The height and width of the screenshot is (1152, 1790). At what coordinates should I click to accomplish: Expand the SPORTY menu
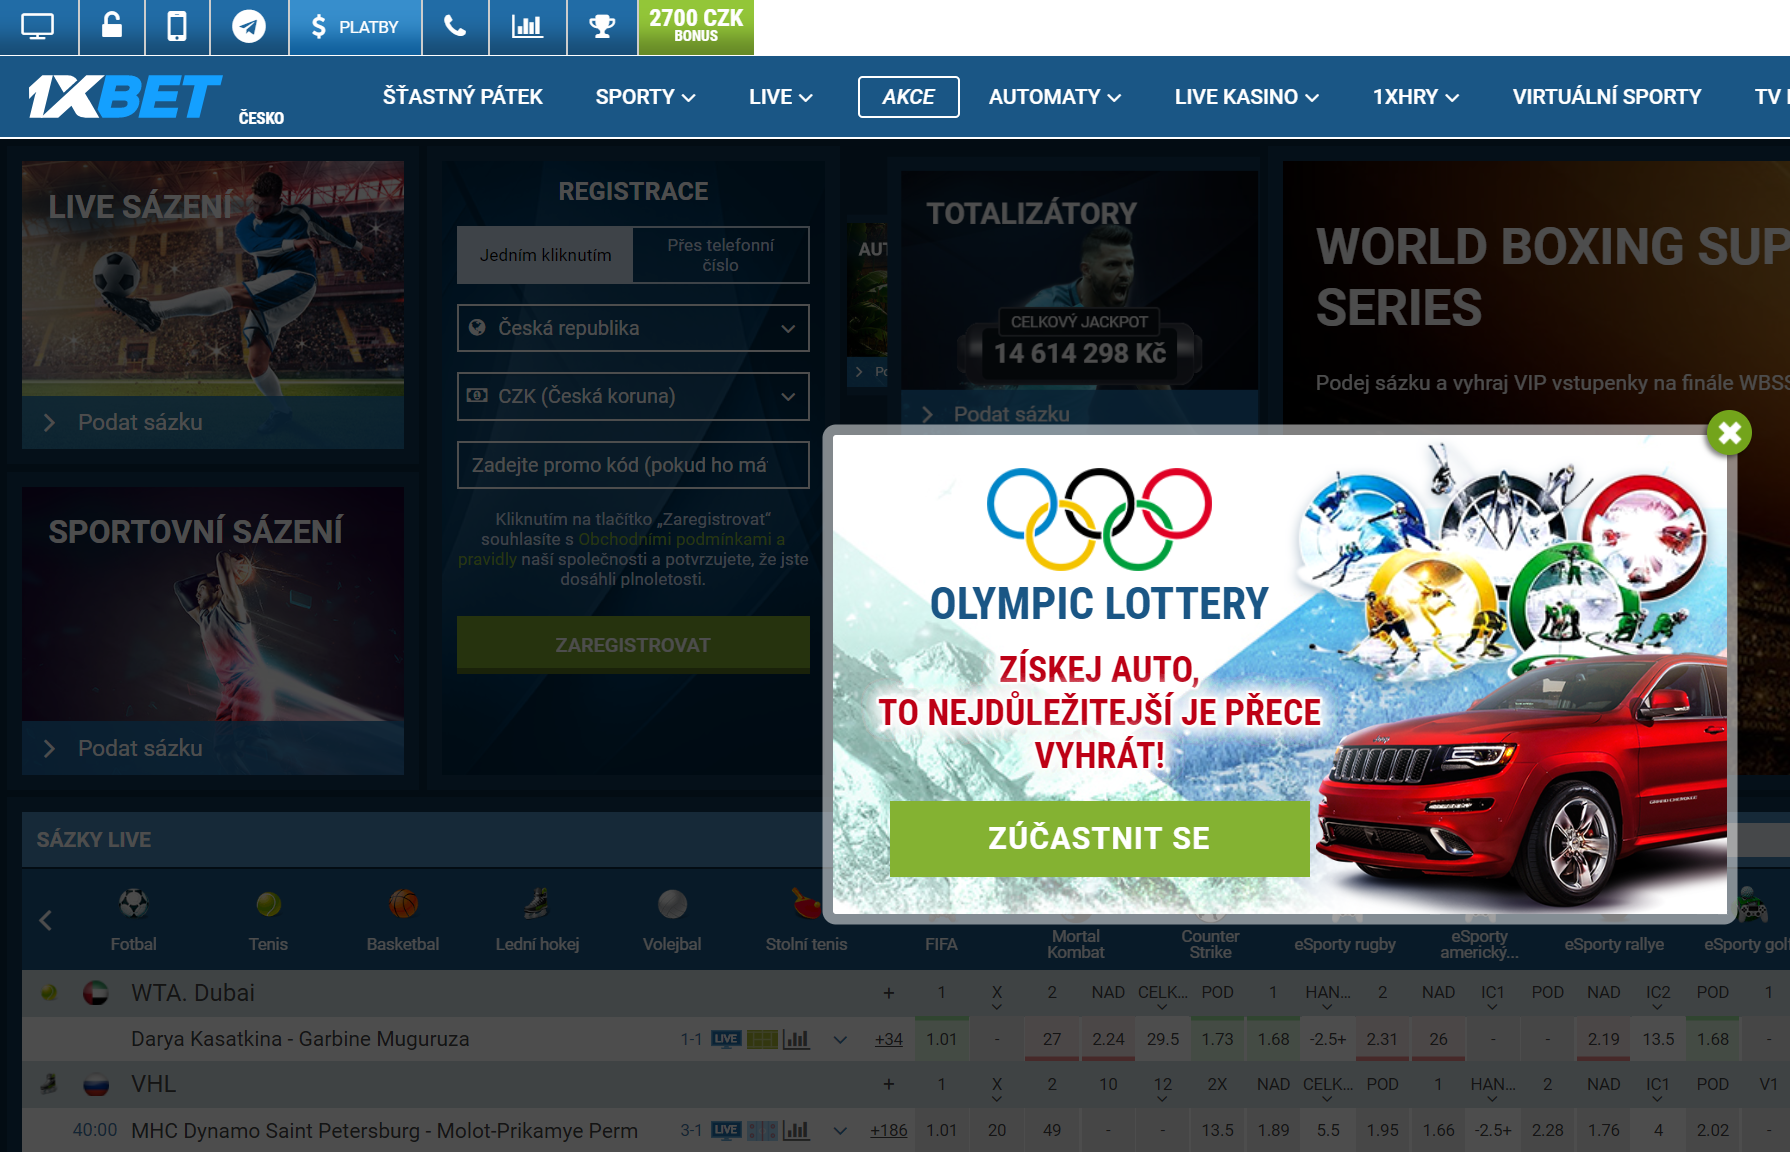click(x=645, y=97)
